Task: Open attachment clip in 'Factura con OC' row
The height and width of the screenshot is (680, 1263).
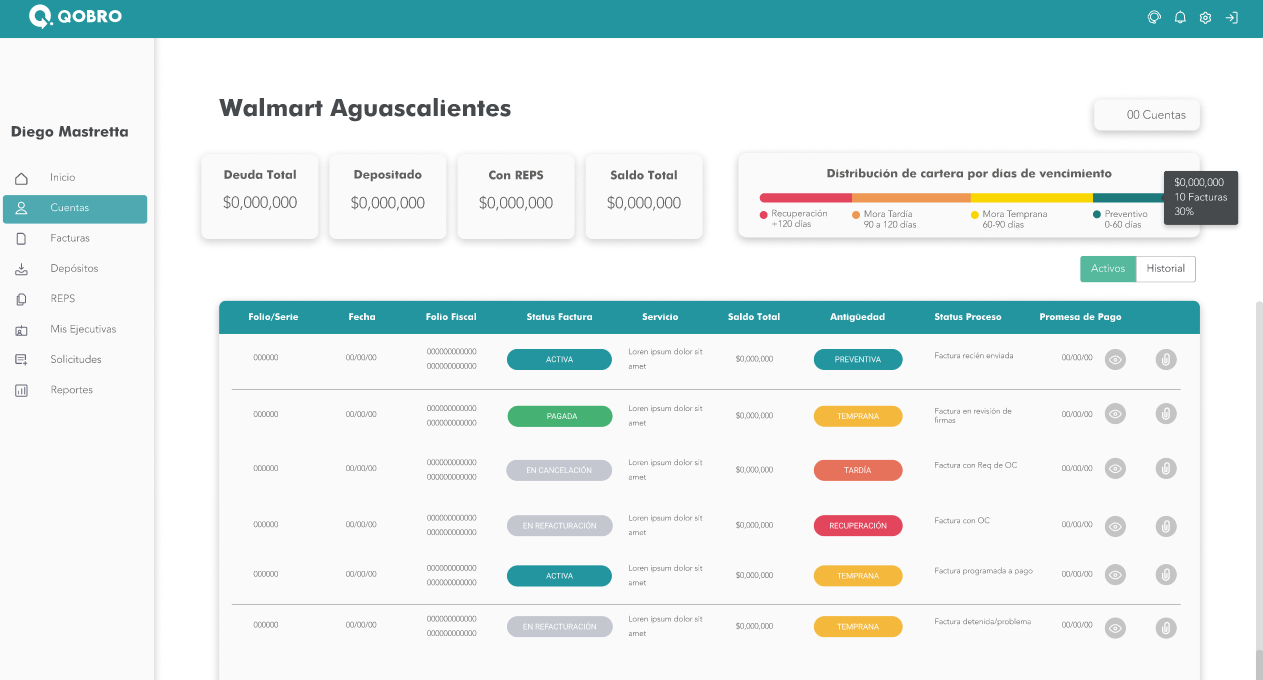Action: point(1165,526)
